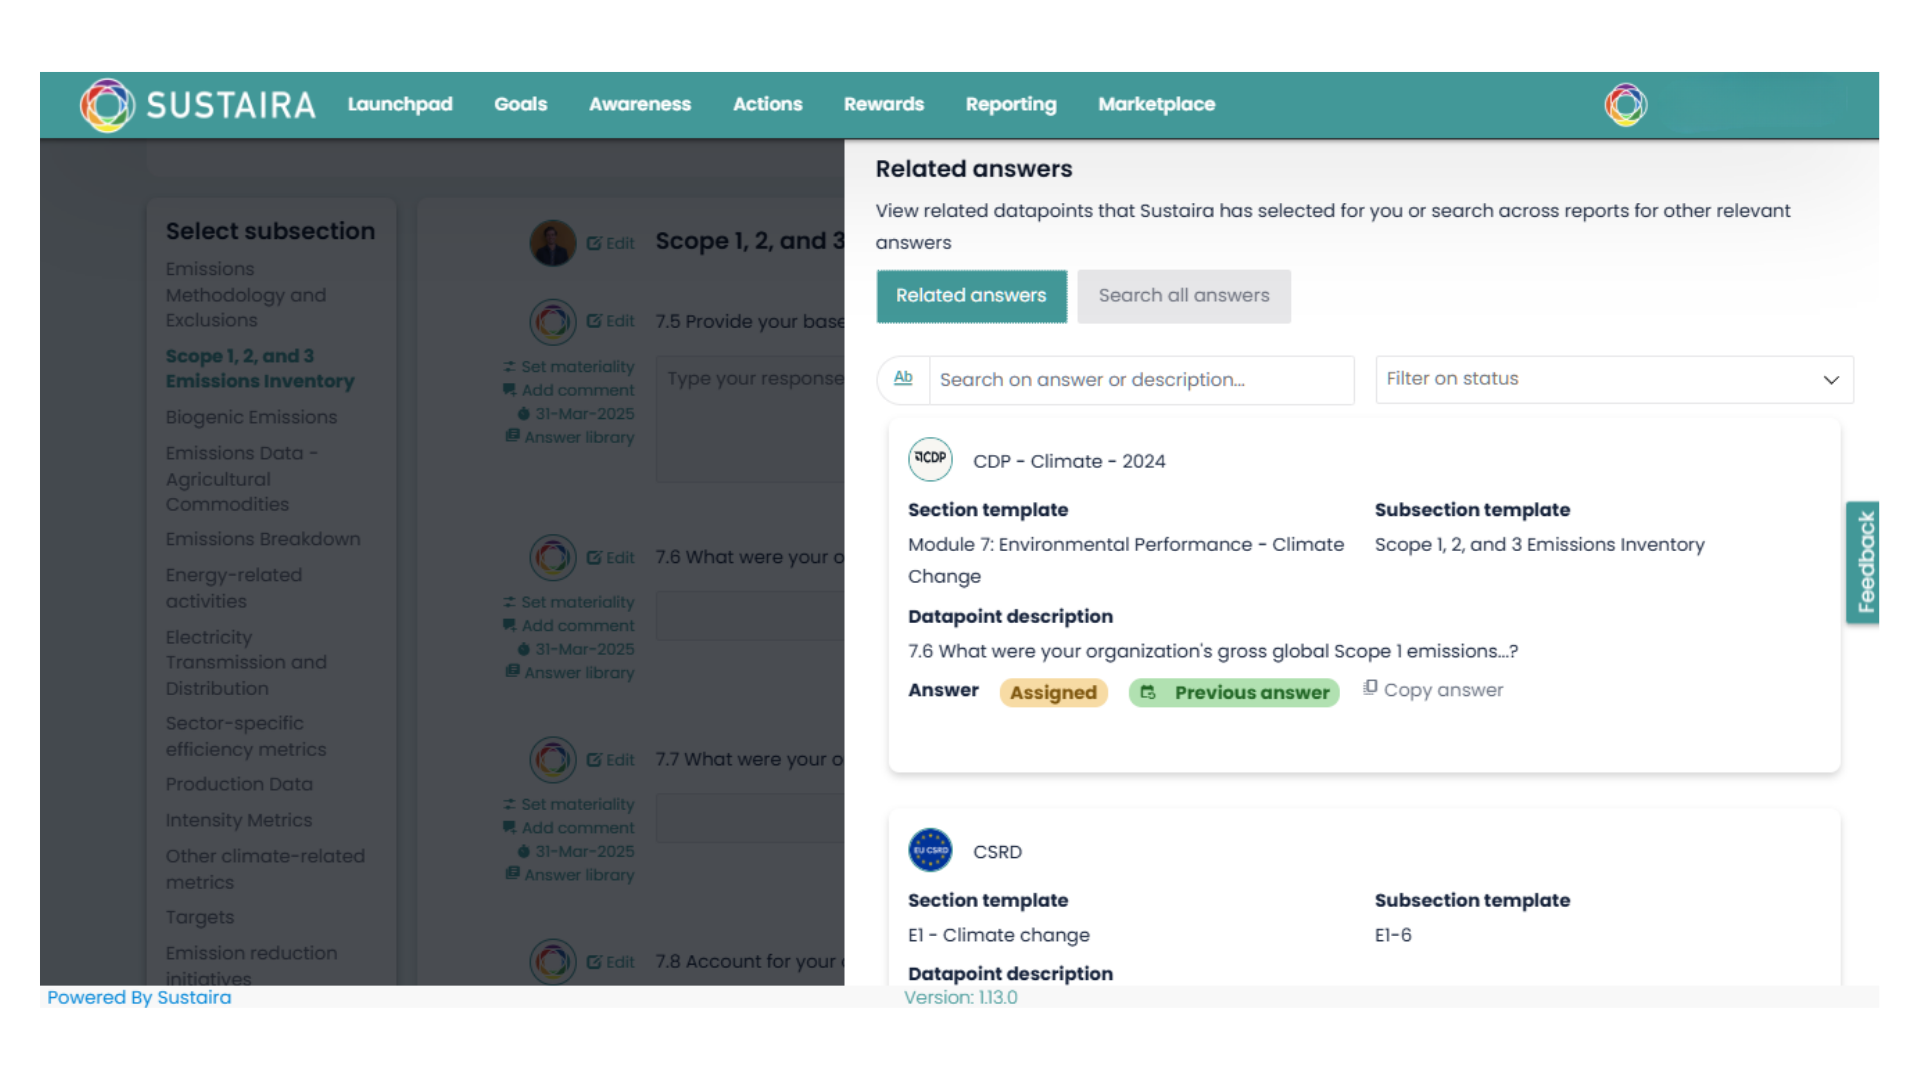
Task: Click the Copy answer icon on the CDP card
Action: pos(1370,690)
